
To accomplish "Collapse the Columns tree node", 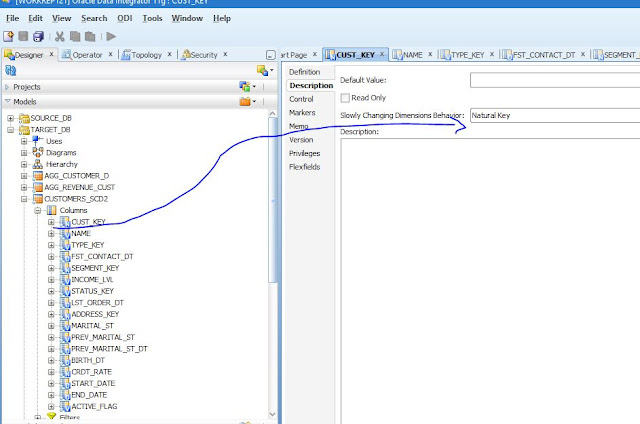I will click(x=38, y=211).
